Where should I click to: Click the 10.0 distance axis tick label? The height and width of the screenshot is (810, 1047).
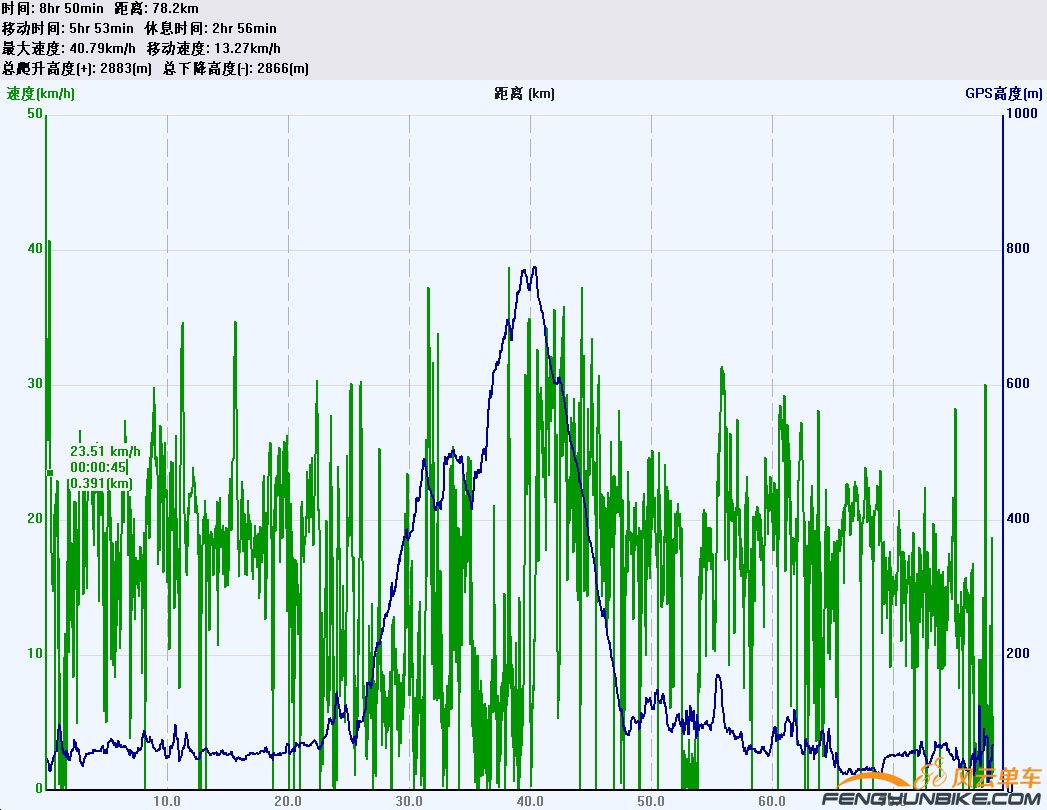point(167,801)
